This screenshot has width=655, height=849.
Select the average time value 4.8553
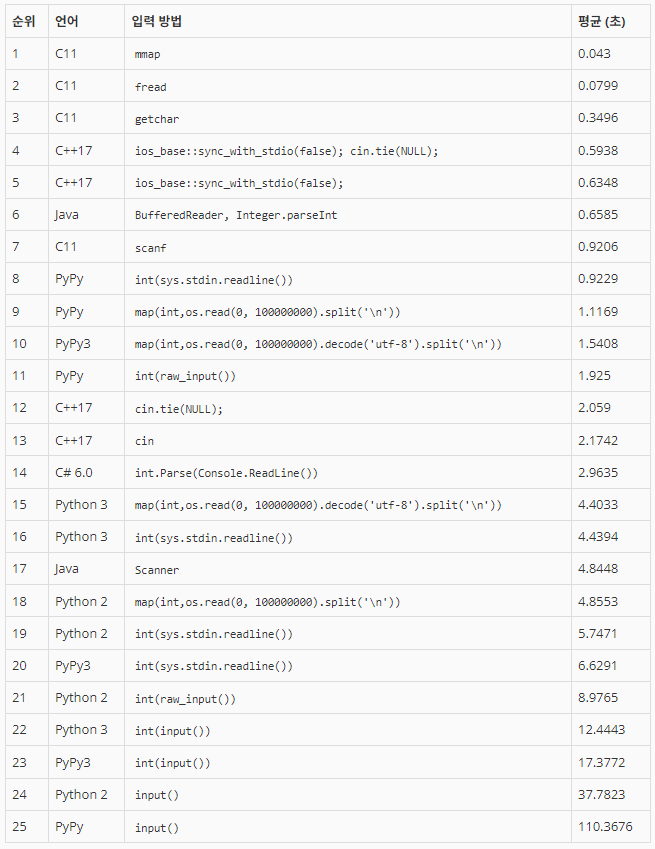(598, 602)
